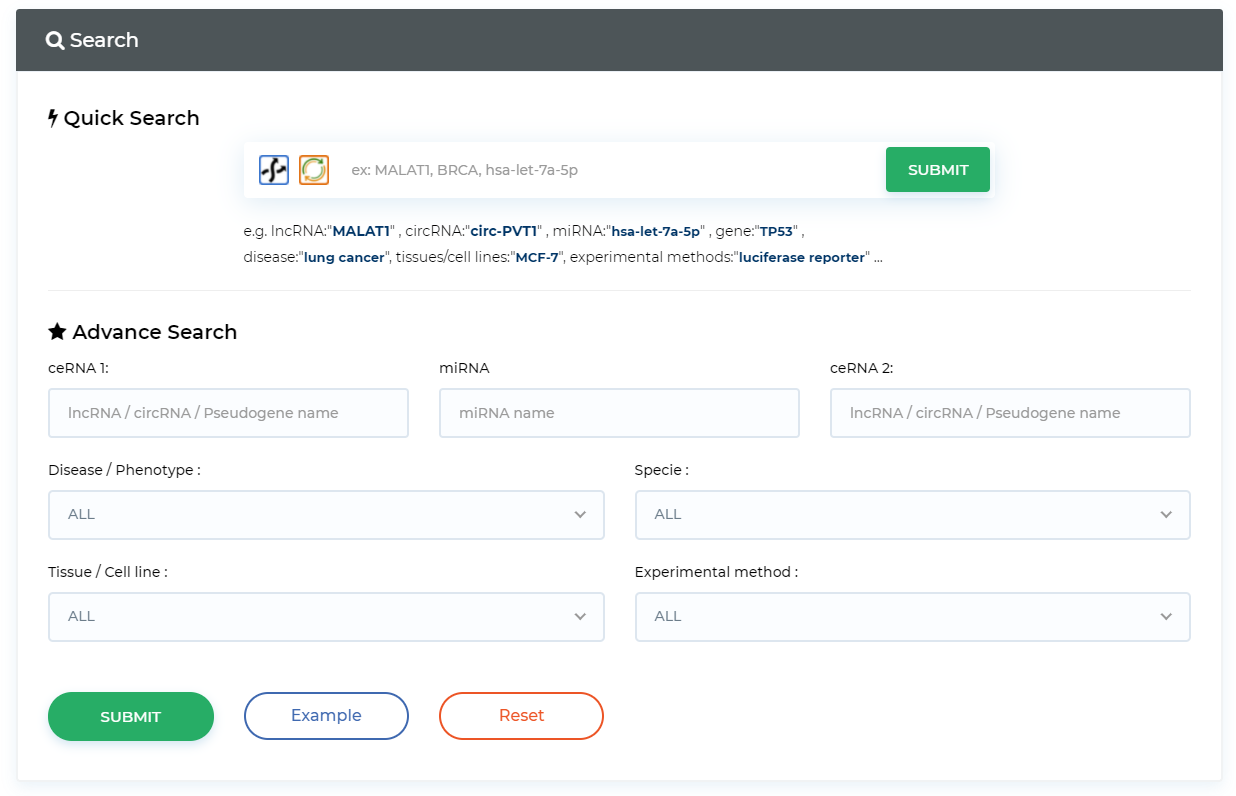The width and height of the screenshot is (1236, 796).
Task: Open the Tissue / Cell line dropdown
Action: (326, 617)
